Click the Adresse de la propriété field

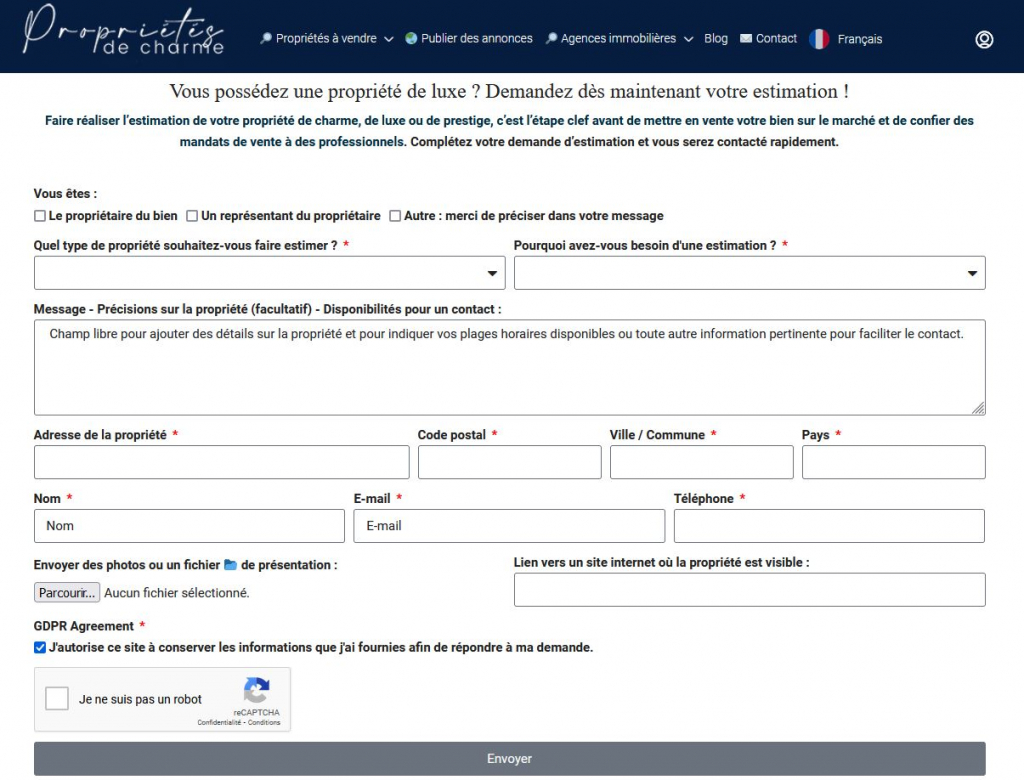pyautogui.click(x=221, y=462)
